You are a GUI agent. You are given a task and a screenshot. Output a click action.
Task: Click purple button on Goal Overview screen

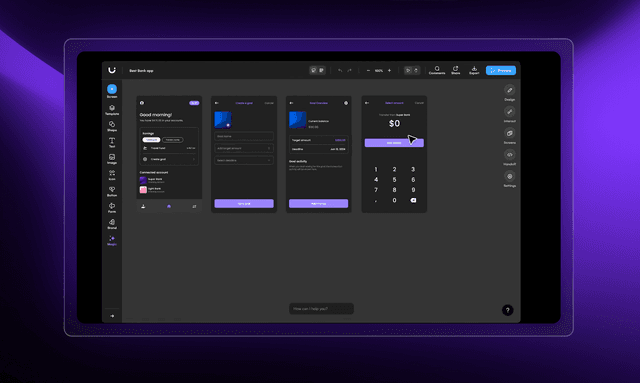tap(318, 203)
